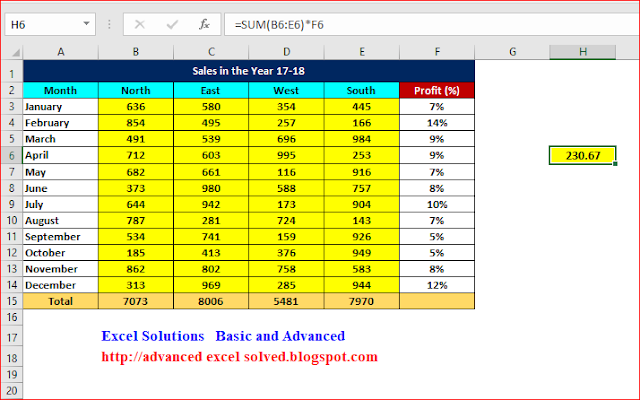Click the 'Profit (%)' header cell

click(x=437, y=90)
